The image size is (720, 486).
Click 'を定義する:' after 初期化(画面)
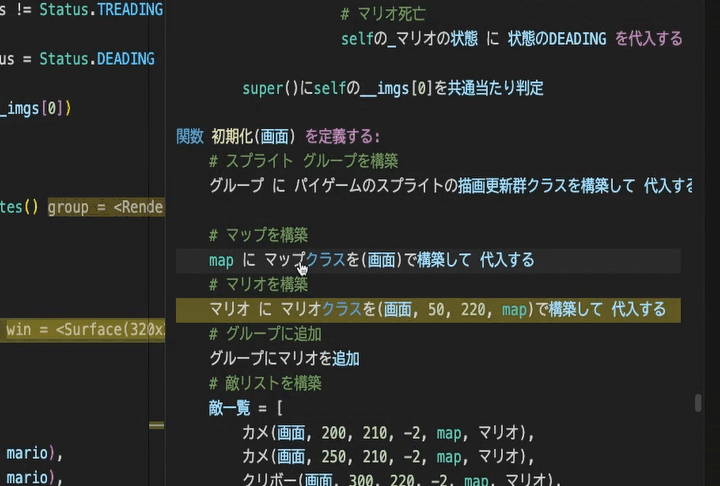343,137
